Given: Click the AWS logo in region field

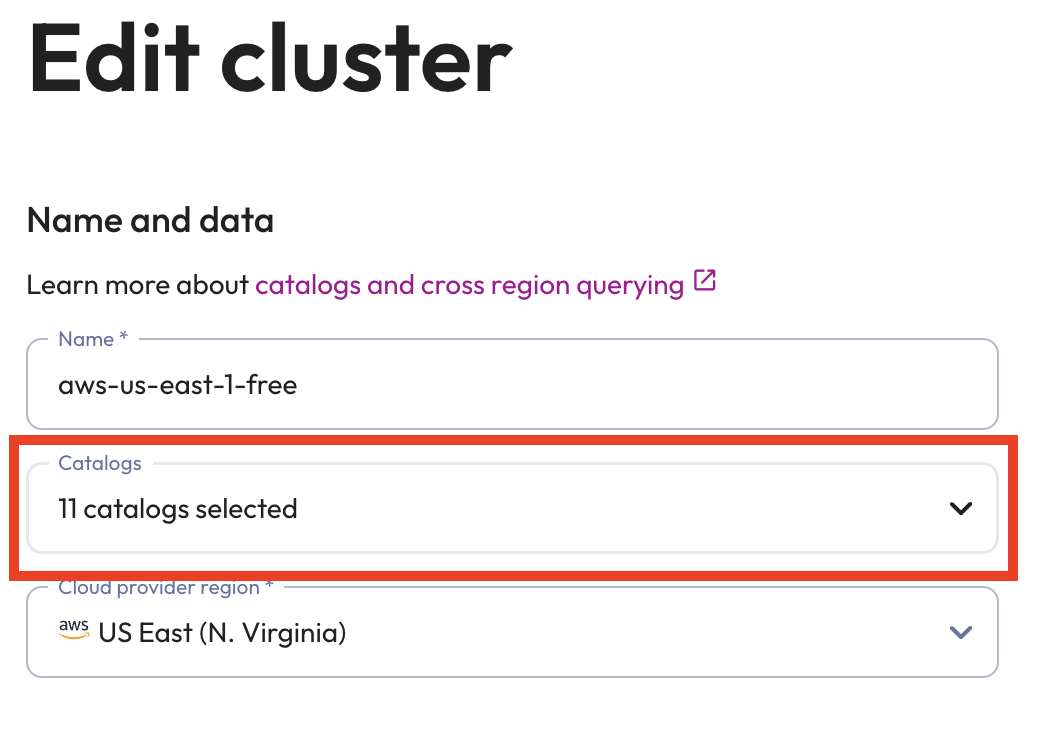Looking at the screenshot, I should tap(74, 630).
